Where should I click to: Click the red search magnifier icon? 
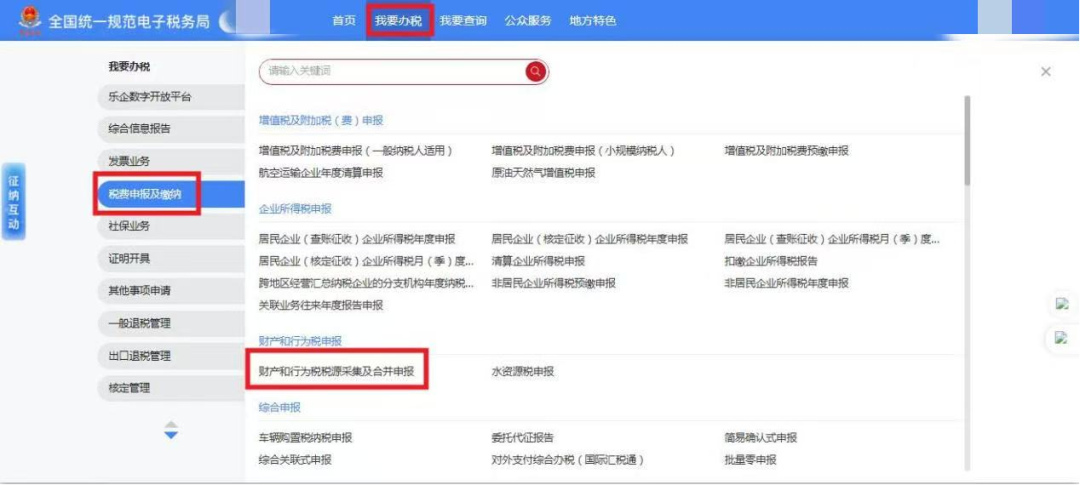tap(535, 71)
